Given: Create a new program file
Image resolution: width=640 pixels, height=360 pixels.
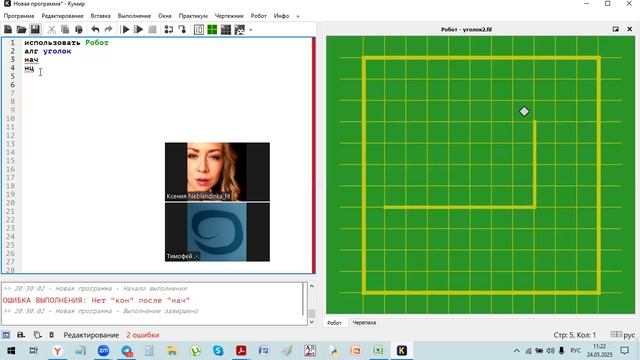Looking at the screenshot, I should (8, 29).
